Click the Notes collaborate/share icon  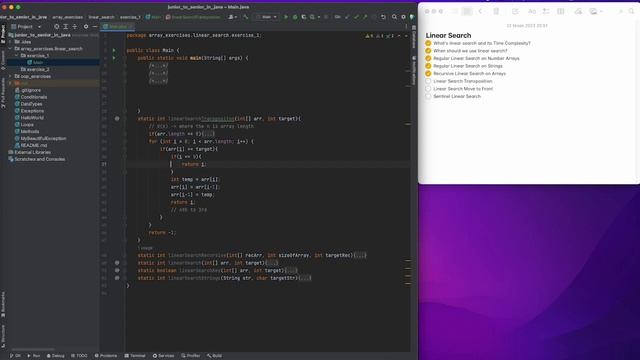(578, 11)
